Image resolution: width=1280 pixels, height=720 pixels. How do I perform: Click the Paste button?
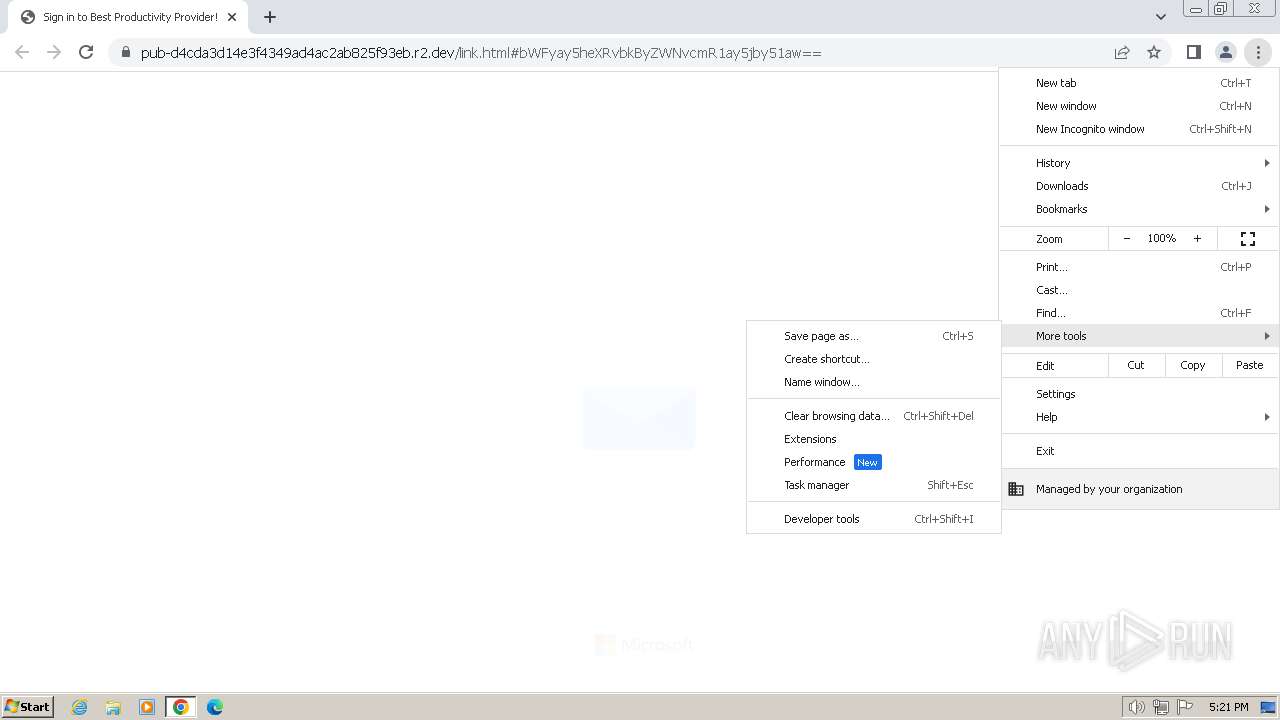[1250, 365]
